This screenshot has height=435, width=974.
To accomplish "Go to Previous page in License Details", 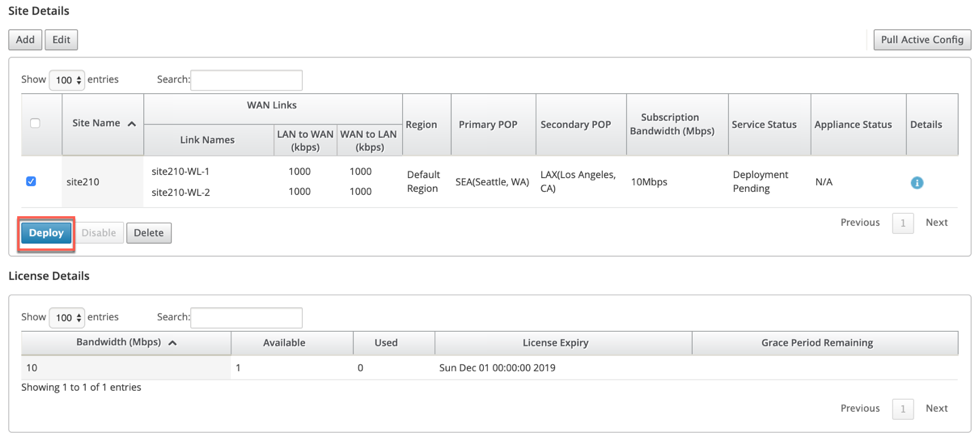I will coord(860,408).
